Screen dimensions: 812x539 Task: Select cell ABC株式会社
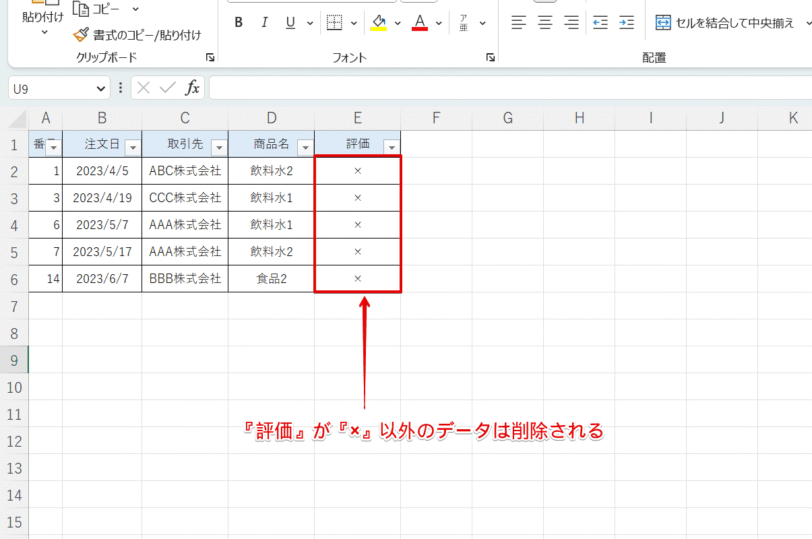point(185,171)
